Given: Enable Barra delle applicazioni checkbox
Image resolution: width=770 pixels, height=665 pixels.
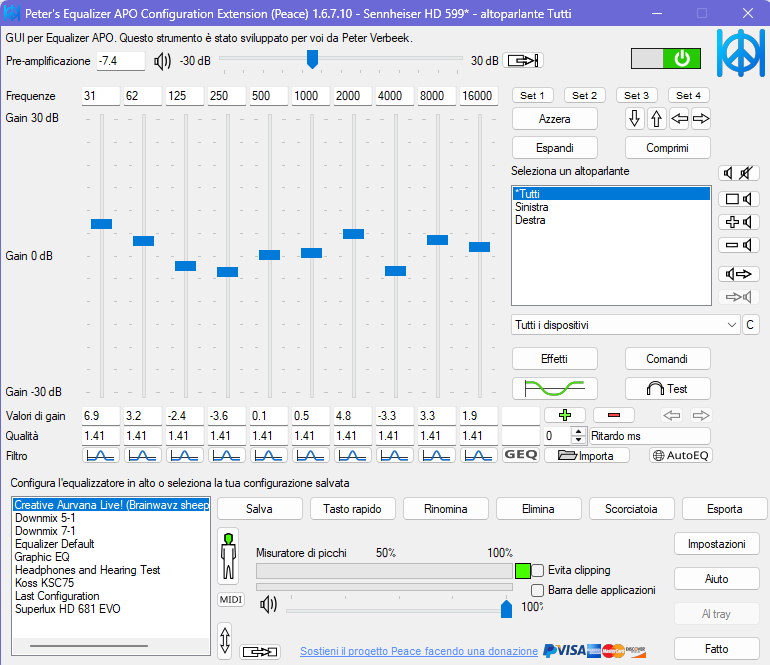Looking at the screenshot, I should click(x=538, y=590).
